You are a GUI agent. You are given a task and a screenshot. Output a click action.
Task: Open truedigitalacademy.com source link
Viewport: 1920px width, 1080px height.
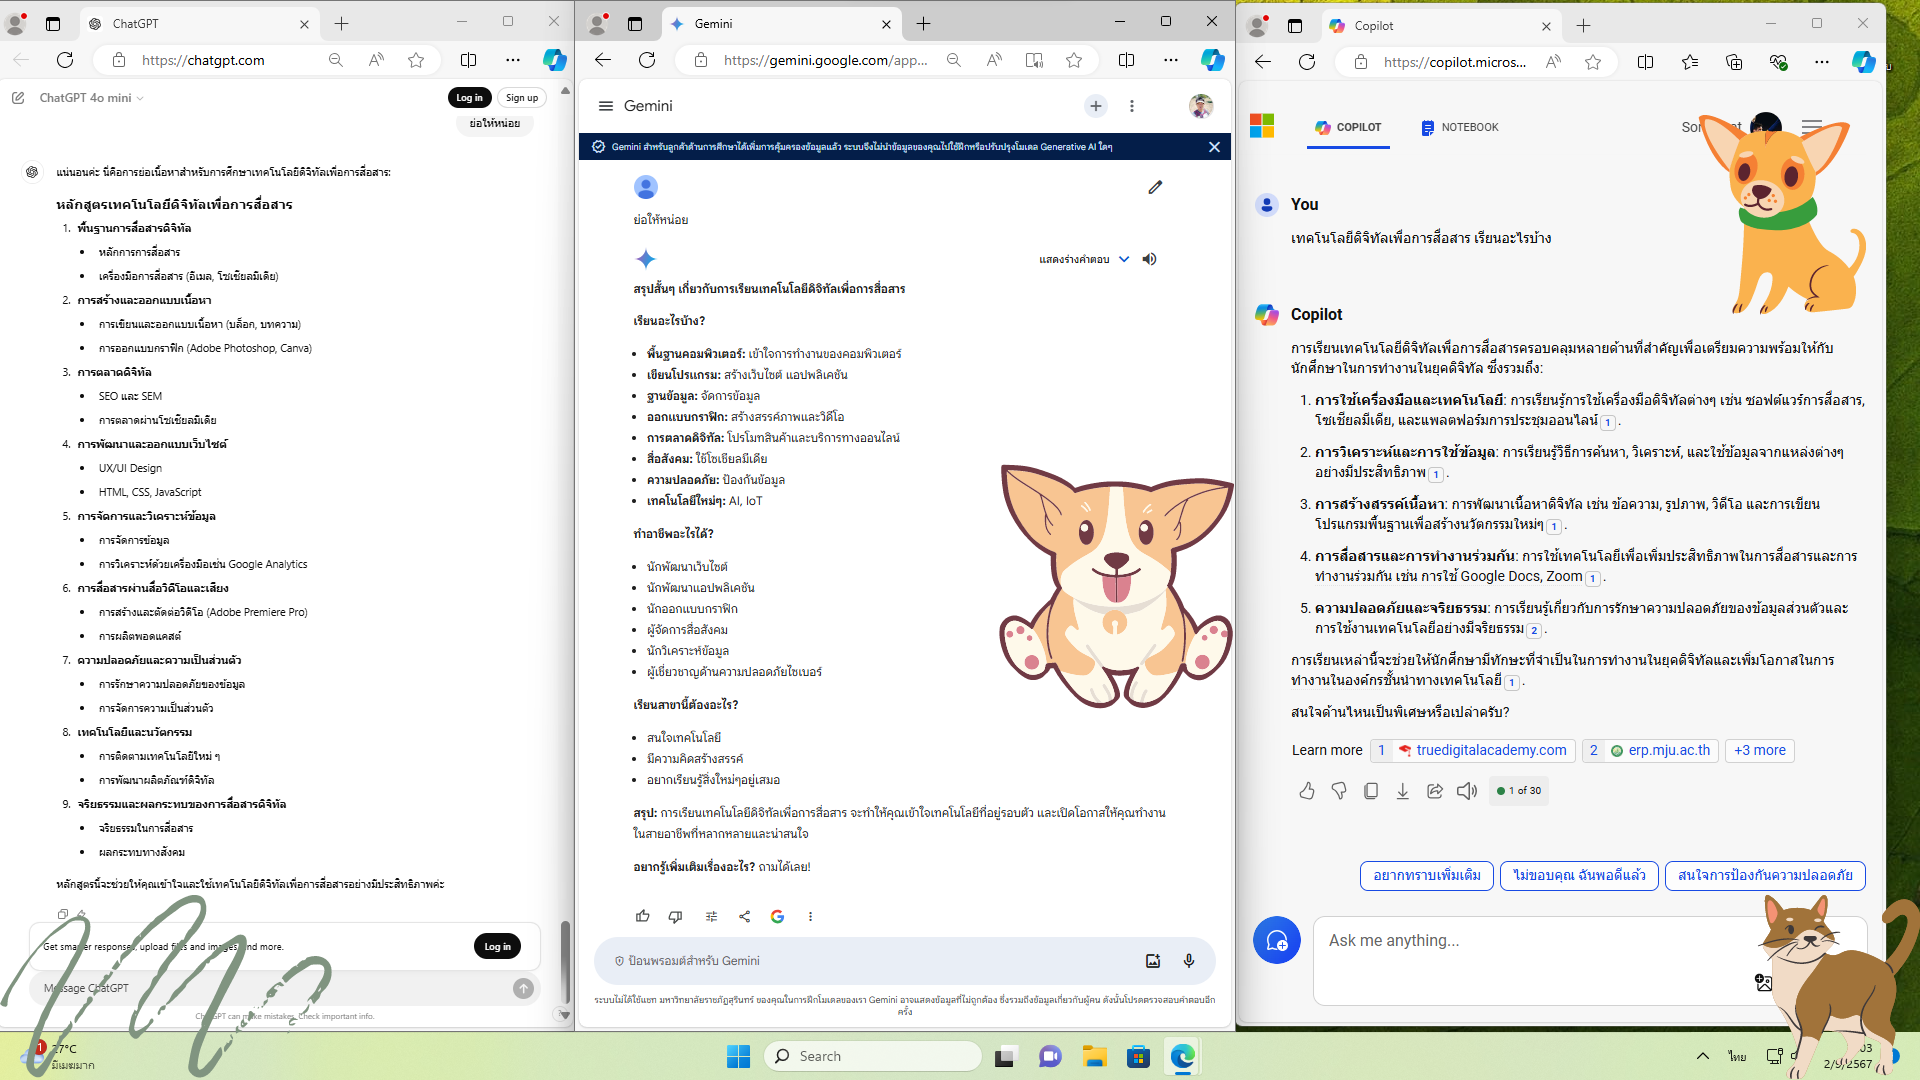coord(1481,750)
